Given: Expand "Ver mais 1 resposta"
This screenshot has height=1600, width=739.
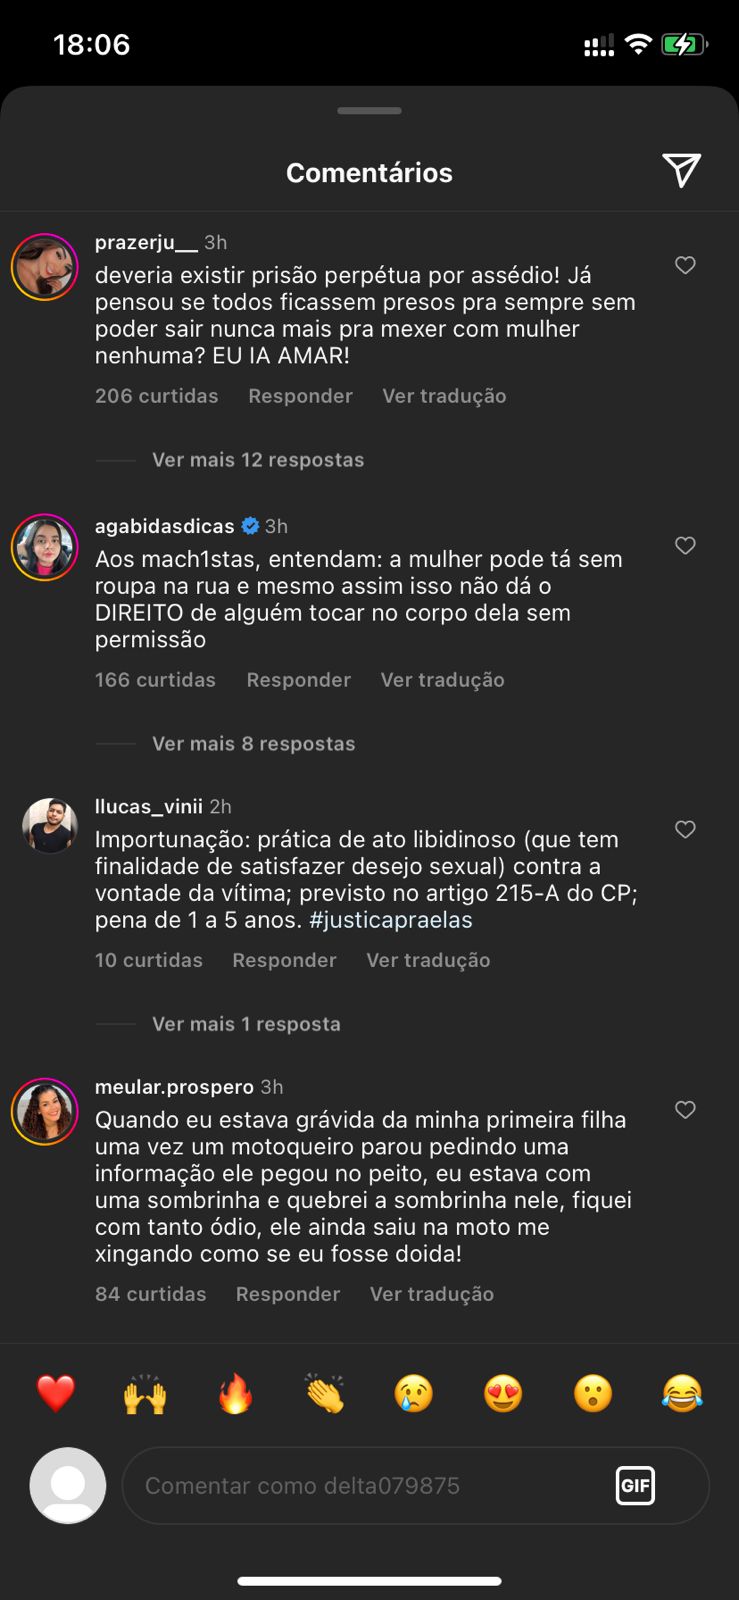Looking at the screenshot, I should coord(246,1024).
